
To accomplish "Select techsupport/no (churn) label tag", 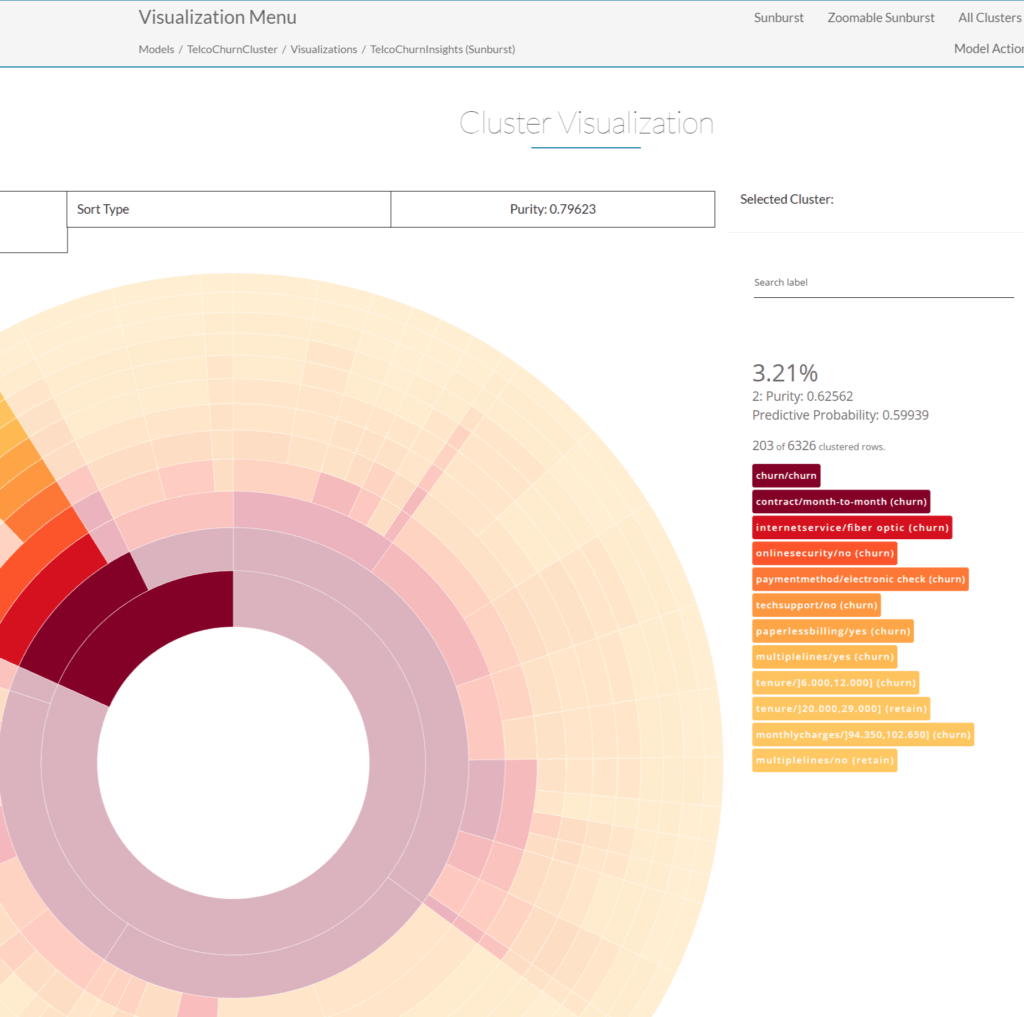I will click(x=816, y=606).
